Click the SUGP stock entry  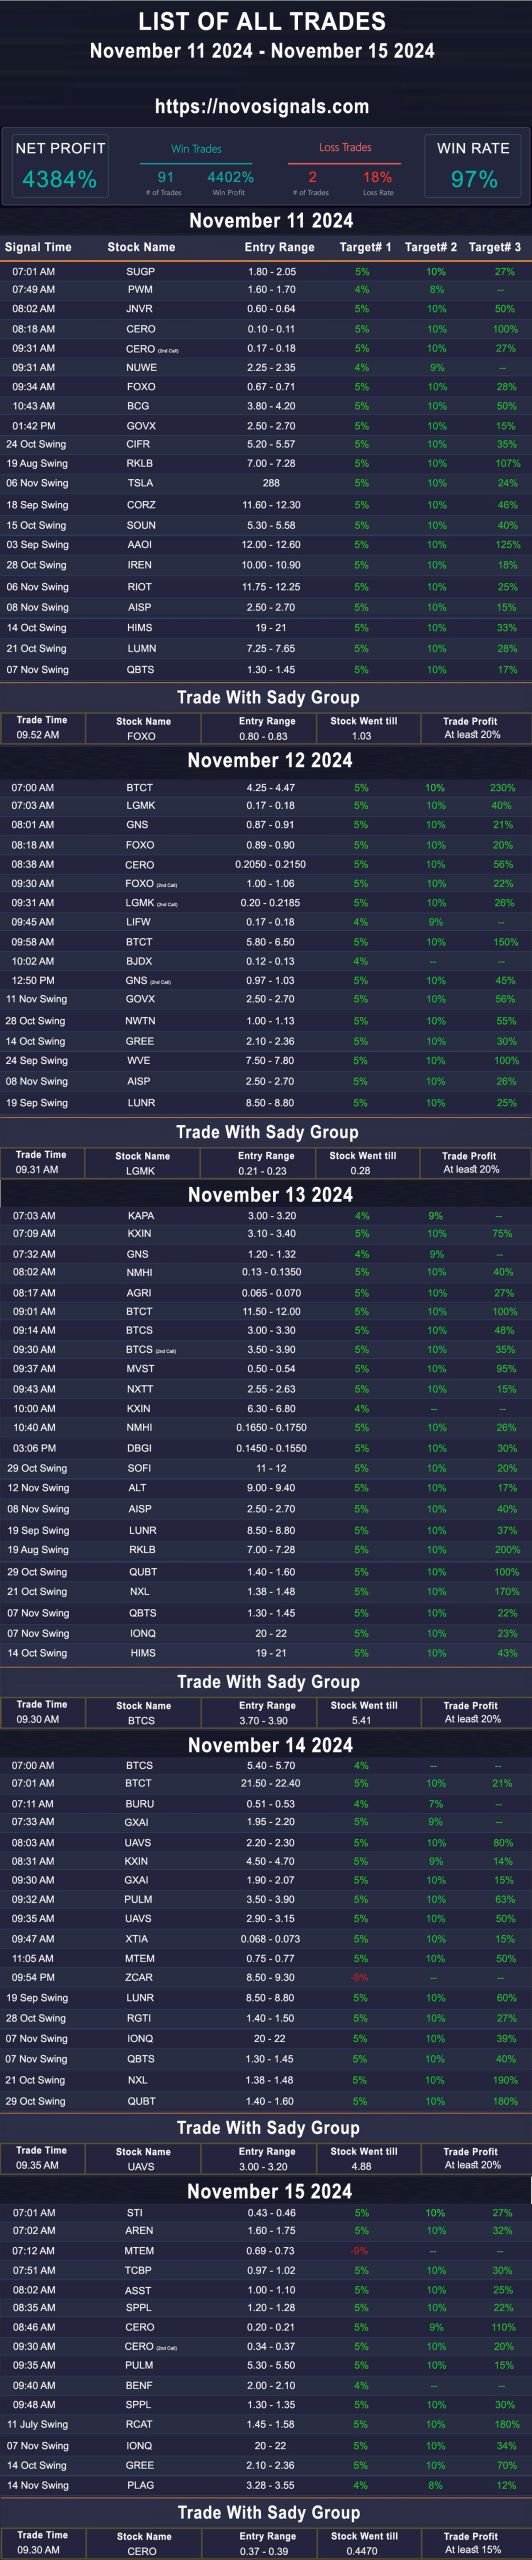tap(140, 271)
